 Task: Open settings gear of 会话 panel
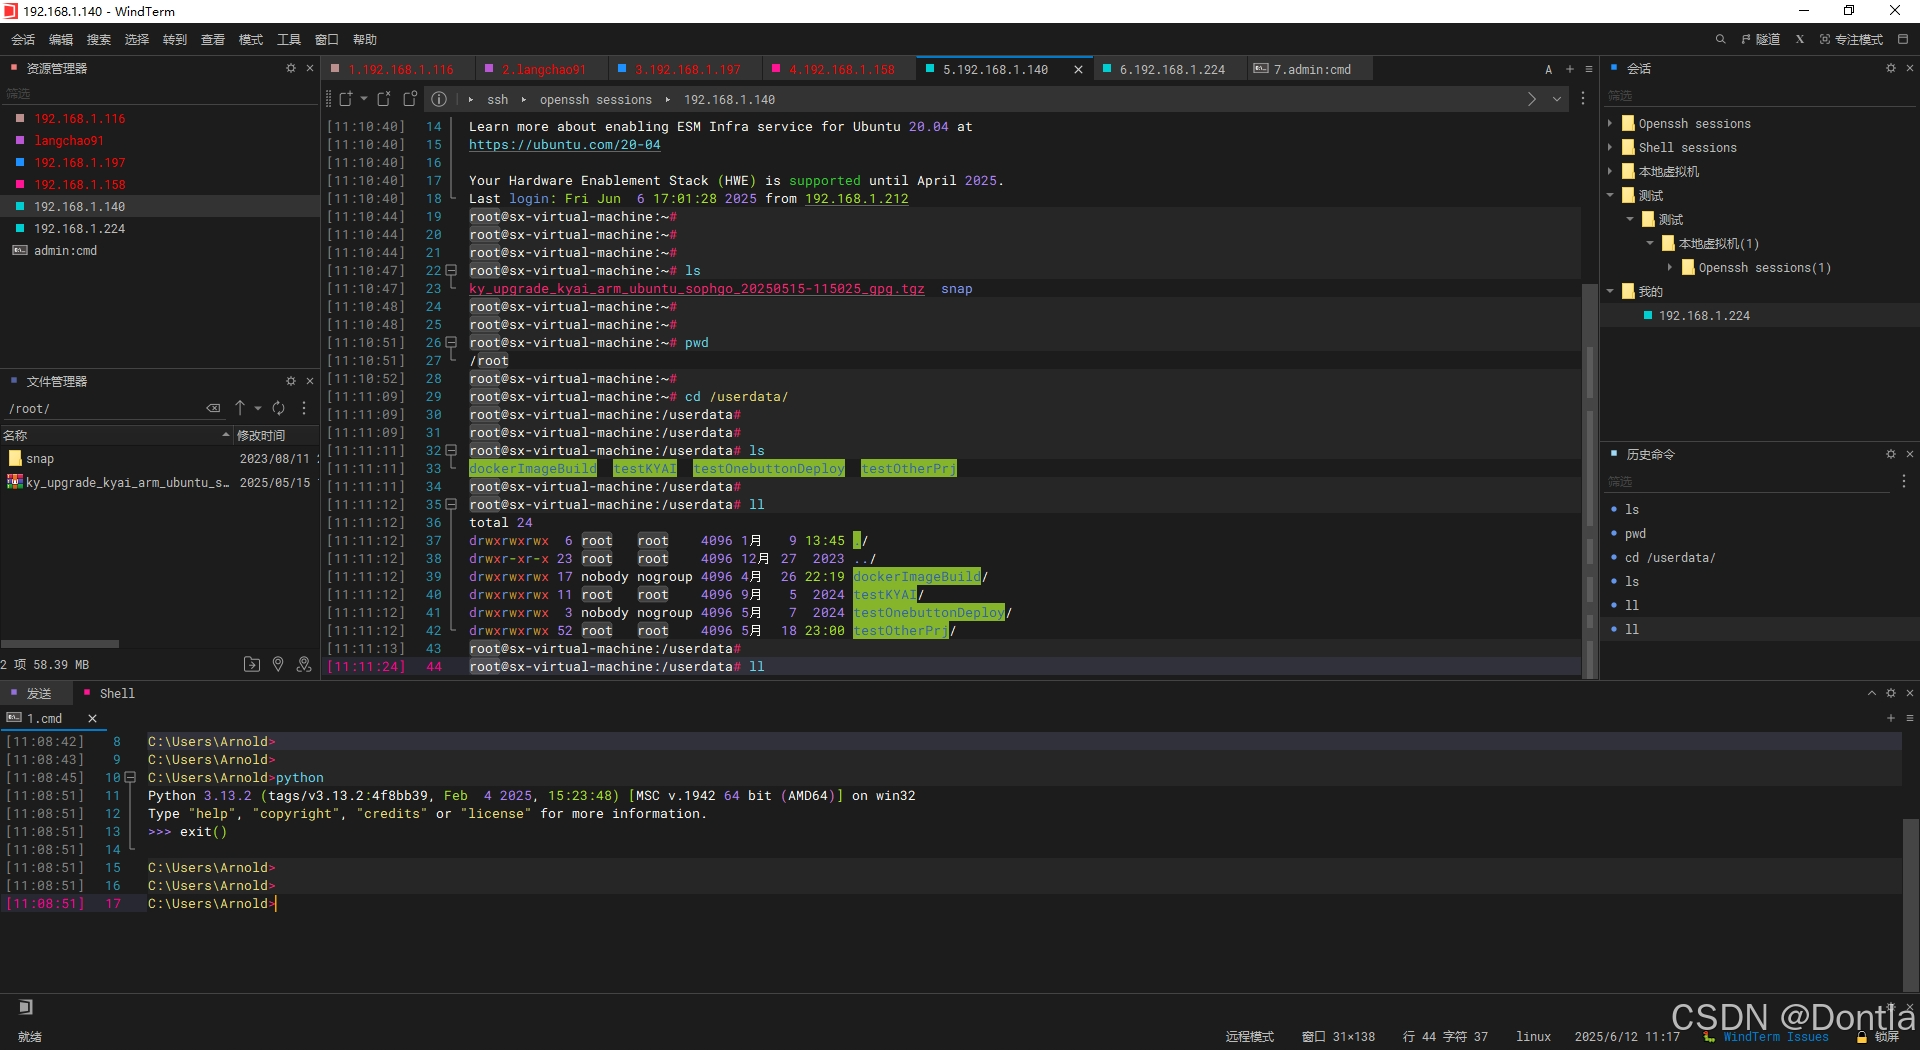tap(1891, 68)
